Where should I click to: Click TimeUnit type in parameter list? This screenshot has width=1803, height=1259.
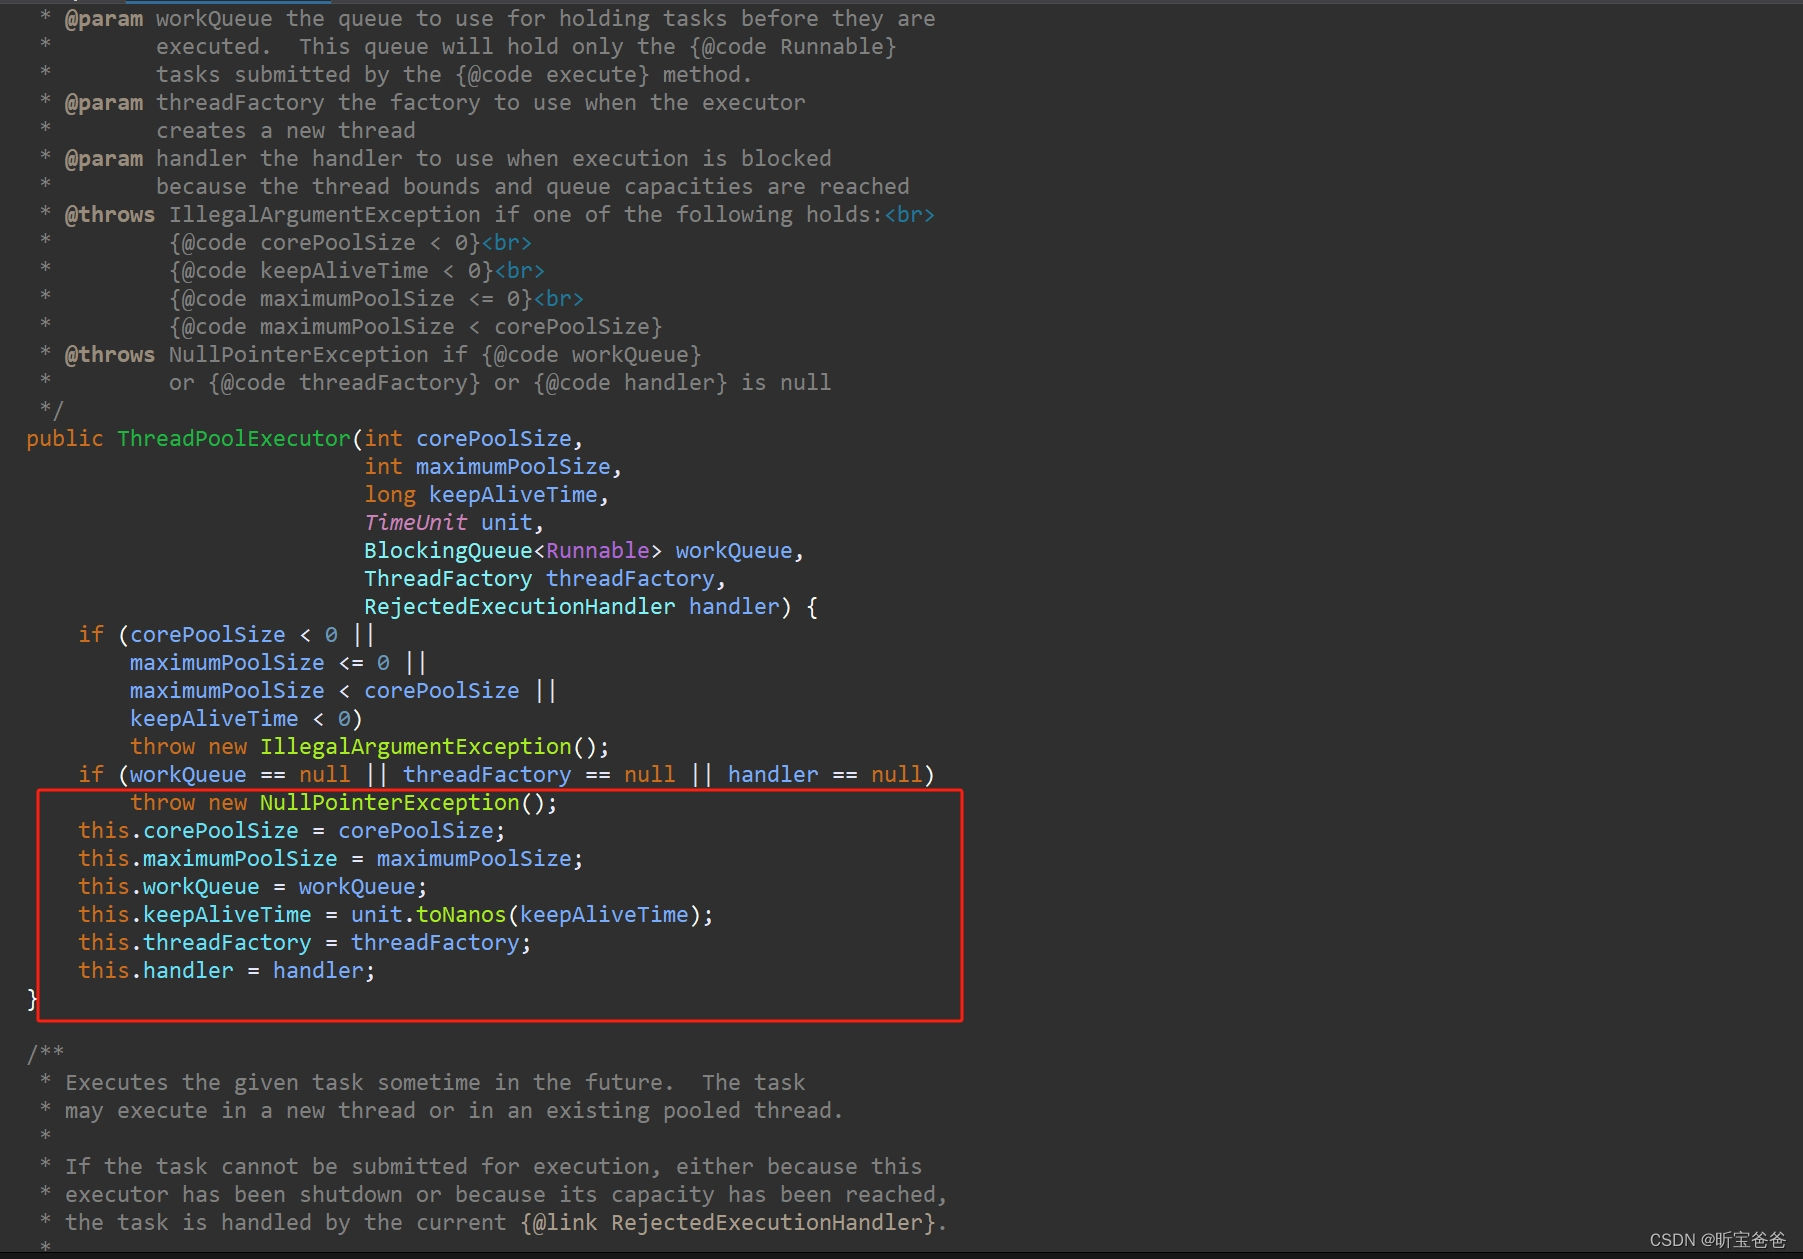click(416, 523)
